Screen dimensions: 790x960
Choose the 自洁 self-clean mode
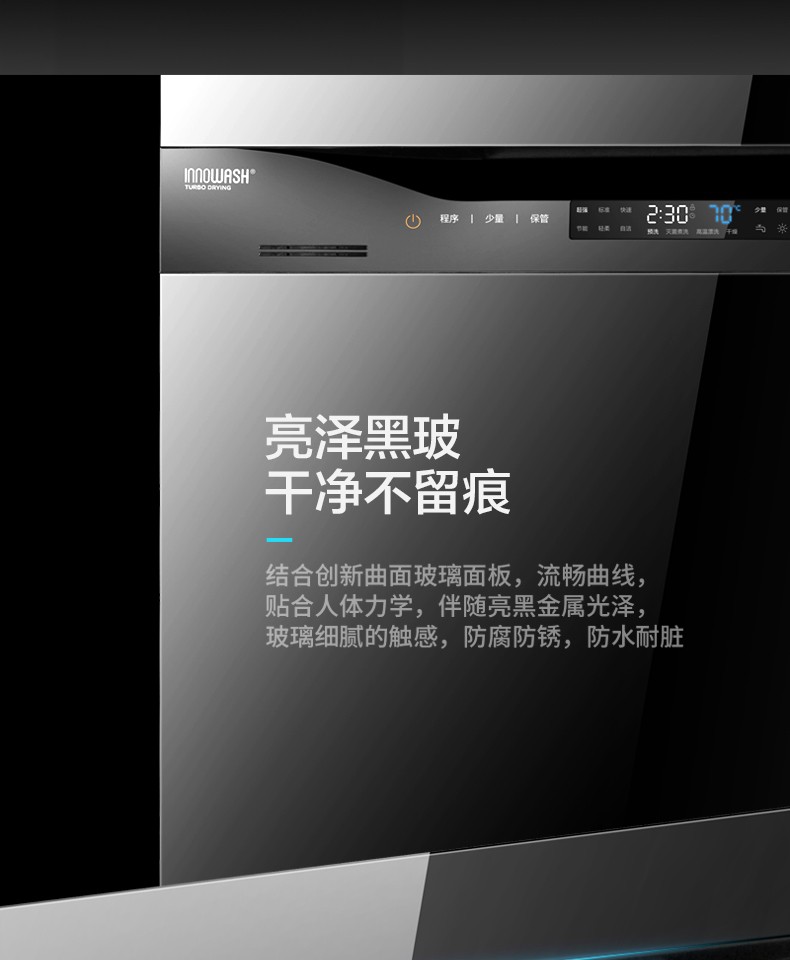click(626, 229)
